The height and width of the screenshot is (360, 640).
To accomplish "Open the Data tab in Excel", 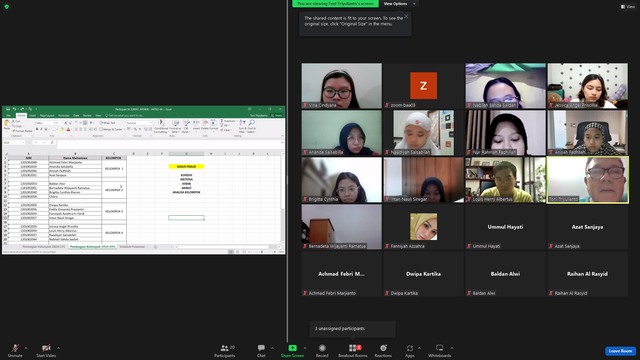I will 76,116.
